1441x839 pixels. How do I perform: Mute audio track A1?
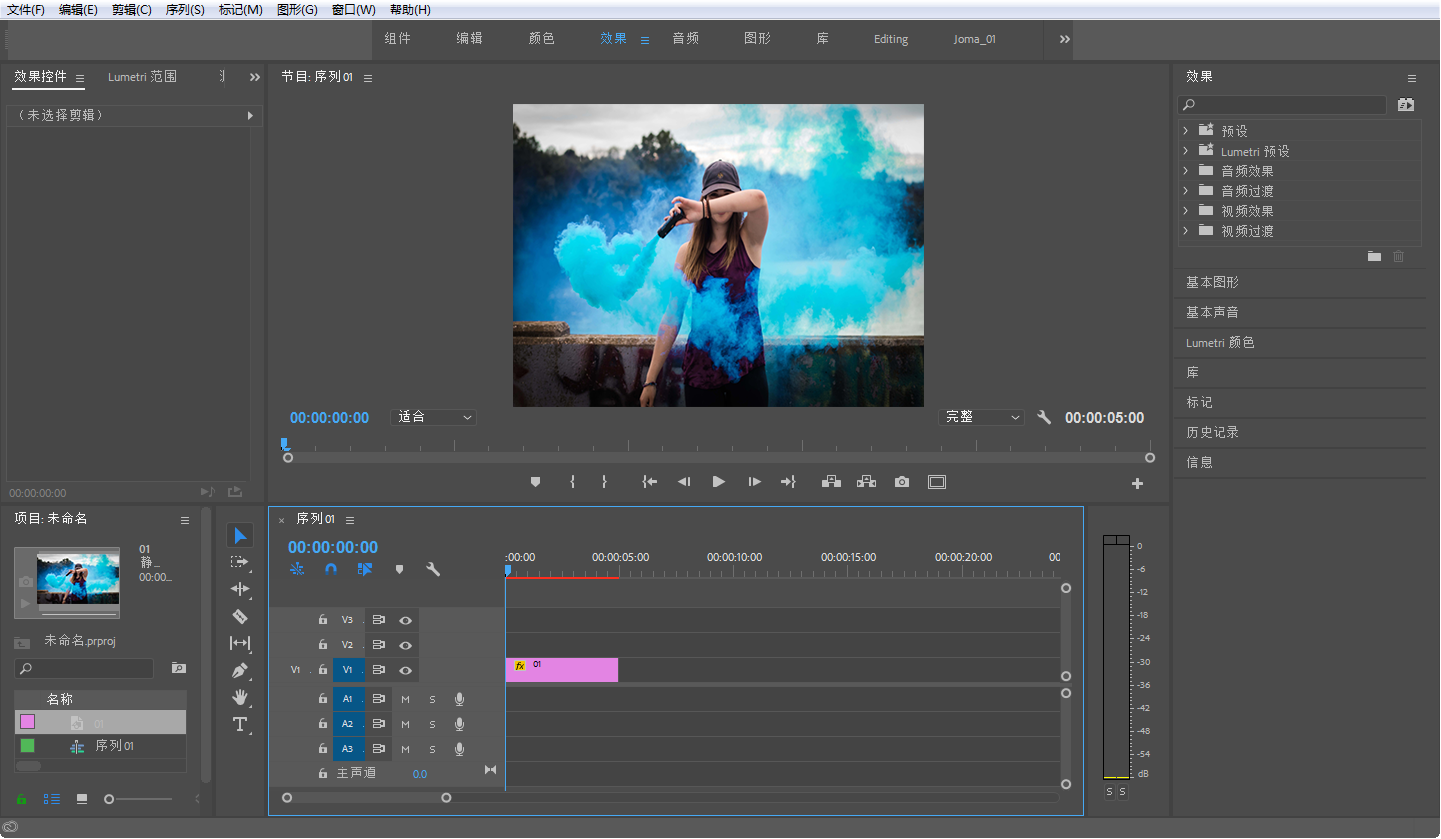tap(405, 699)
